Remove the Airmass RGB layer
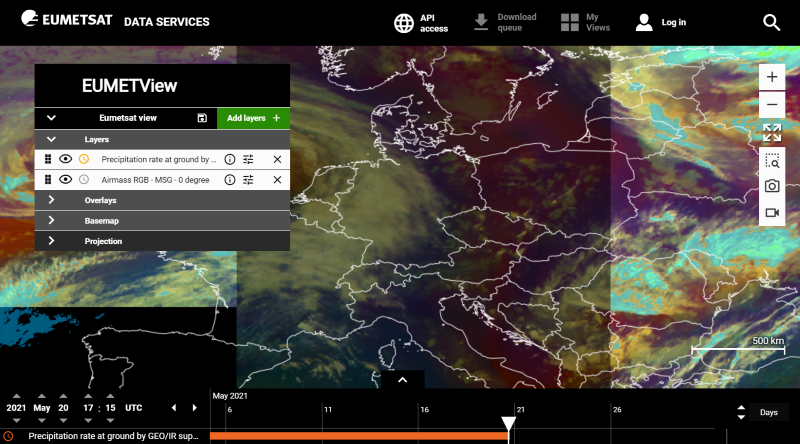 tap(277, 180)
